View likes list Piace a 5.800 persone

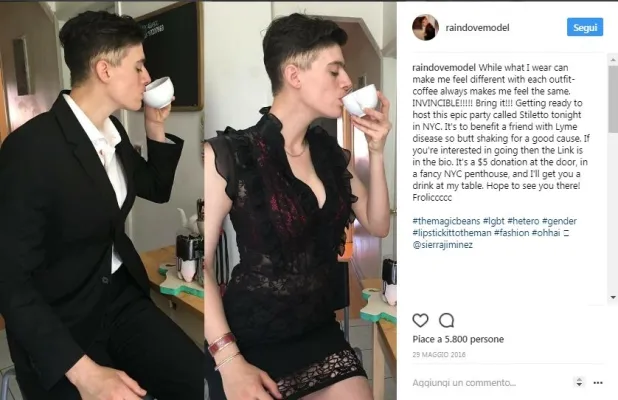[x=458, y=339]
